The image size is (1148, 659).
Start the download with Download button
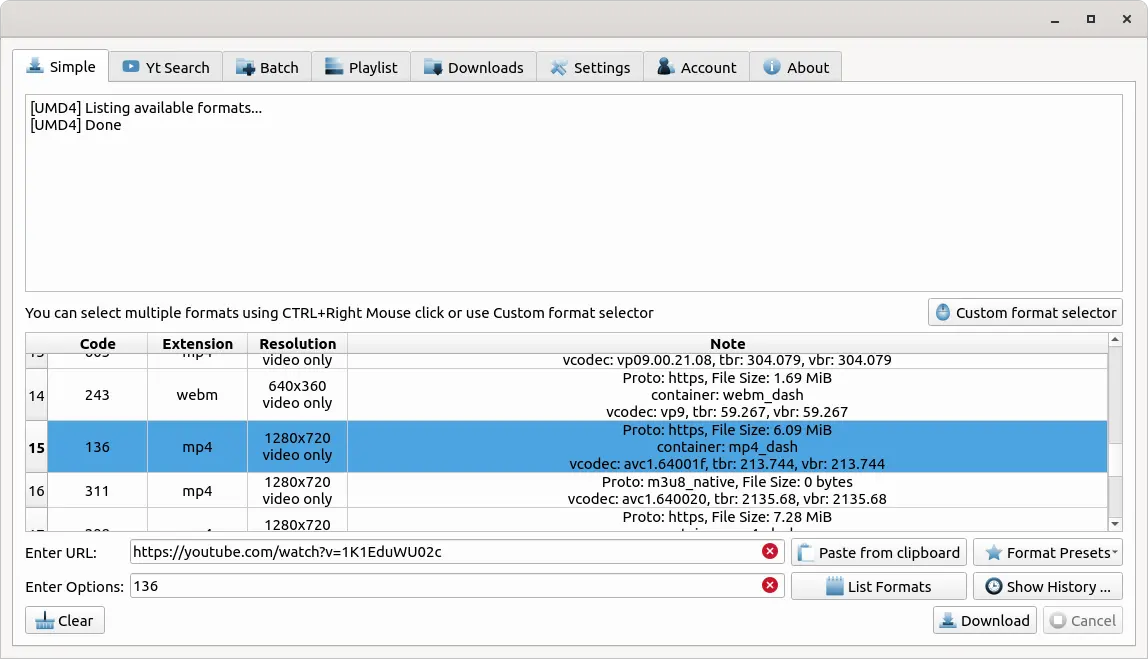coord(985,620)
